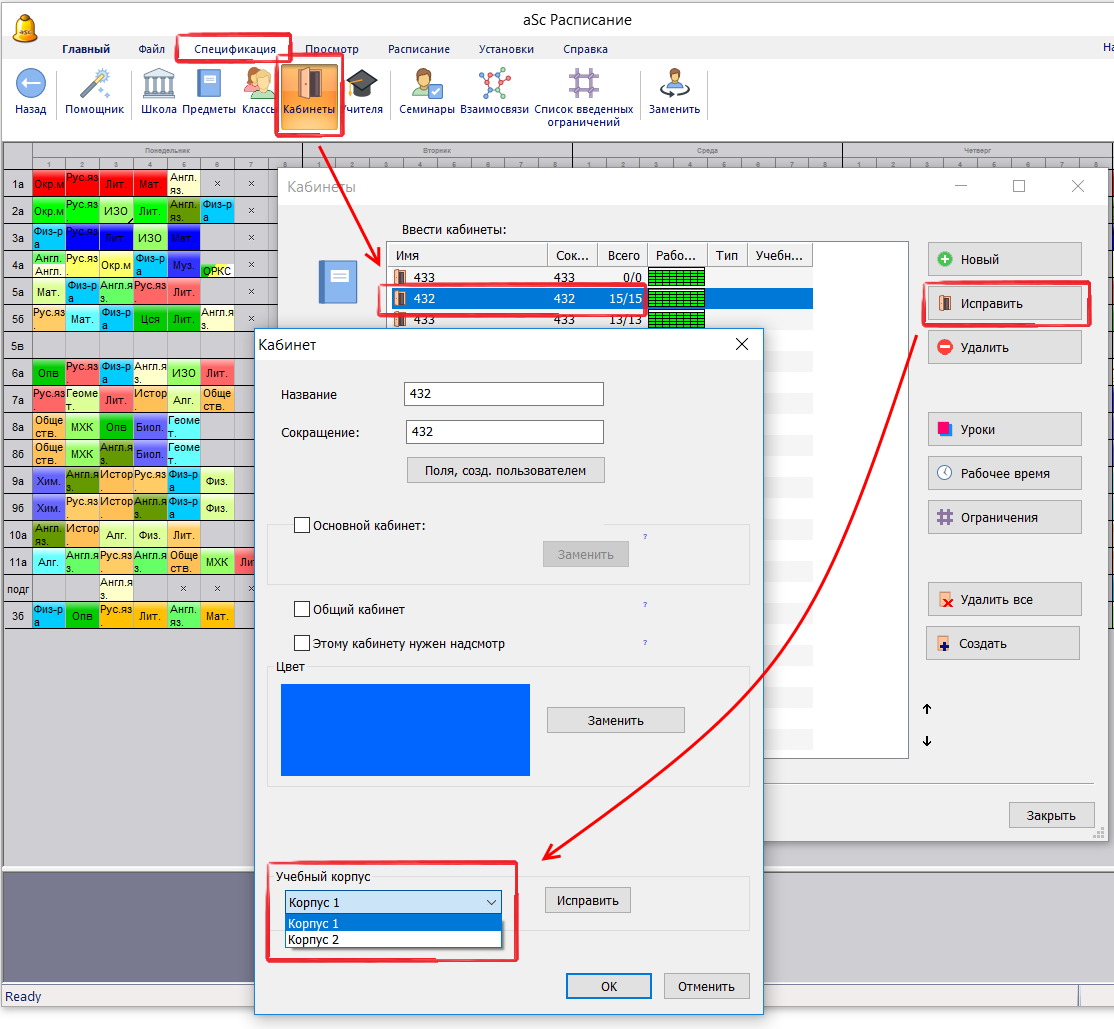This screenshot has width=1114, height=1029.
Task: Open the Помощник wizard tool
Action: (x=94, y=85)
